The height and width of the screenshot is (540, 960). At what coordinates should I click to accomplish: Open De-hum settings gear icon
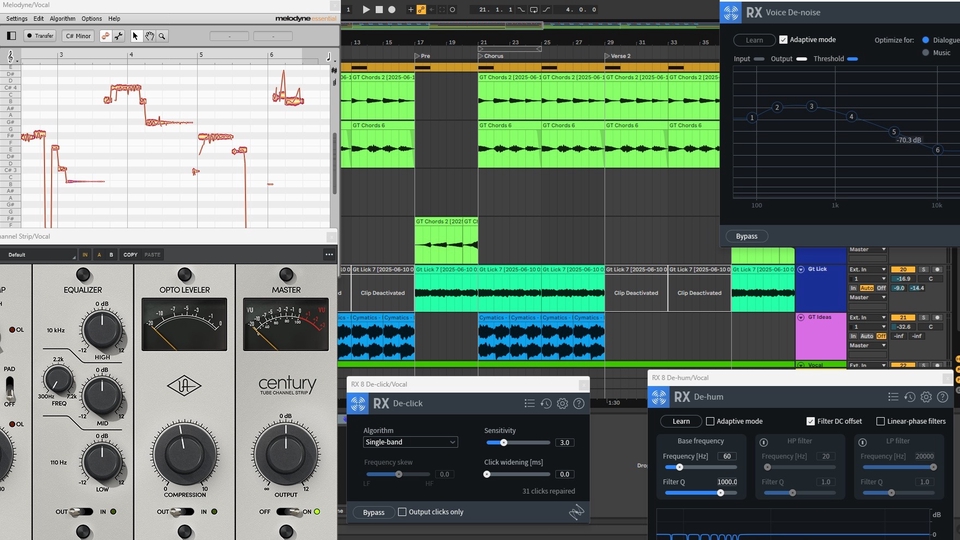pyautogui.click(x=926, y=397)
